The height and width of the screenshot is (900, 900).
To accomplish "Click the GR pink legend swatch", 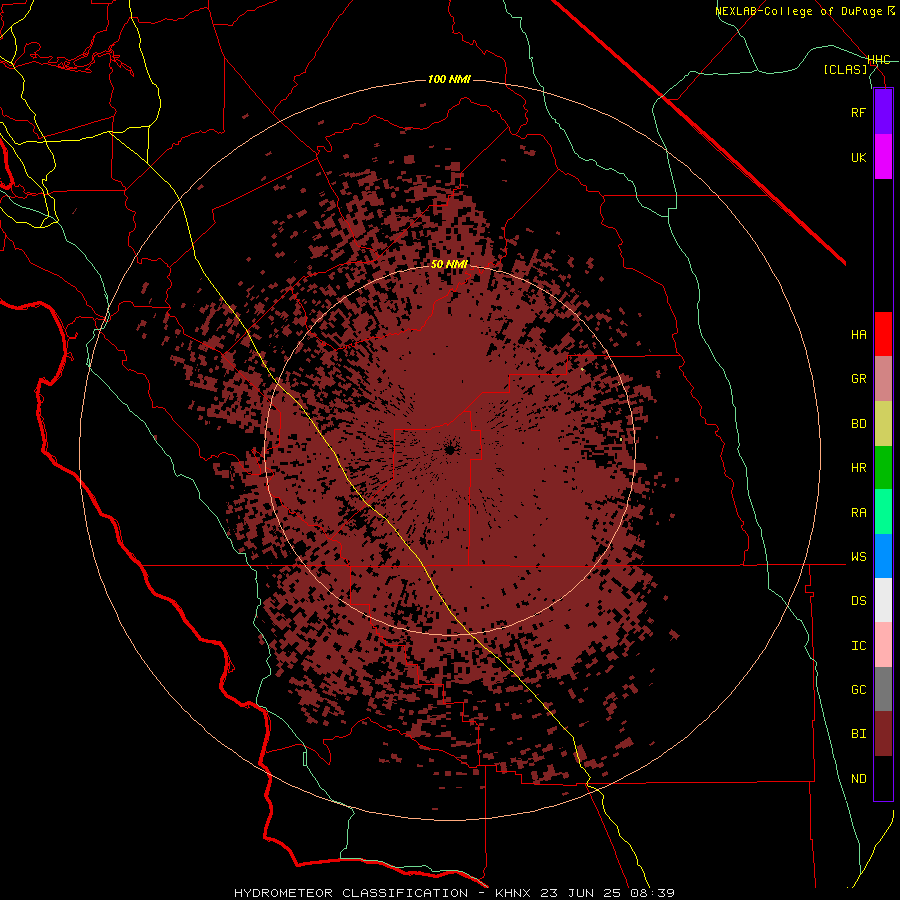I will click(x=883, y=379).
